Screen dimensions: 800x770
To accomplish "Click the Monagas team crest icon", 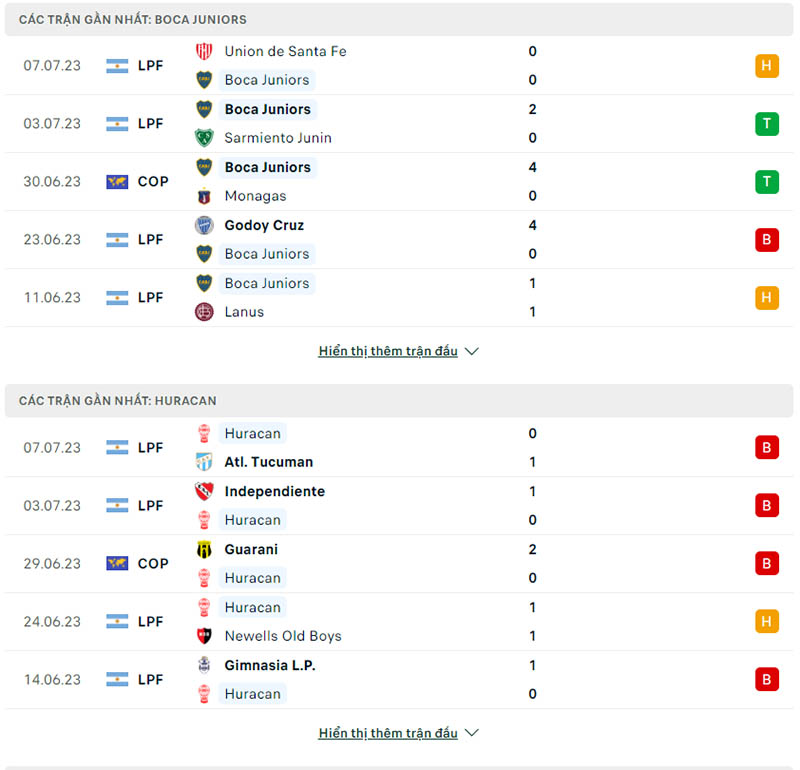I will [x=204, y=196].
